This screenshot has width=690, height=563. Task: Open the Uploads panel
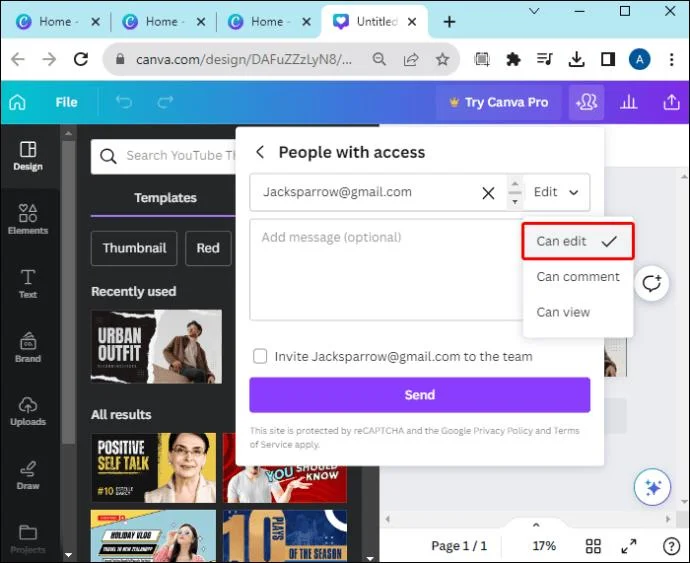(28, 411)
